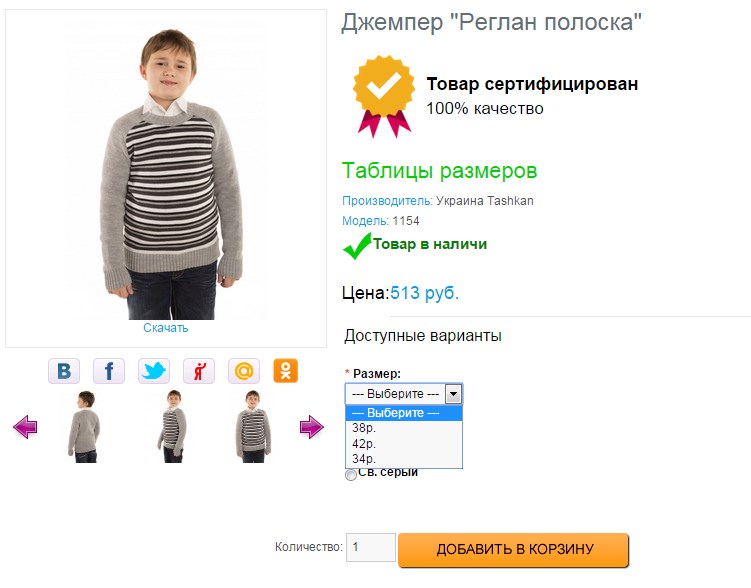751x588 pixels.
Task: Click the Odnoklassniki orange share icon
Action: tap(286, 371)
